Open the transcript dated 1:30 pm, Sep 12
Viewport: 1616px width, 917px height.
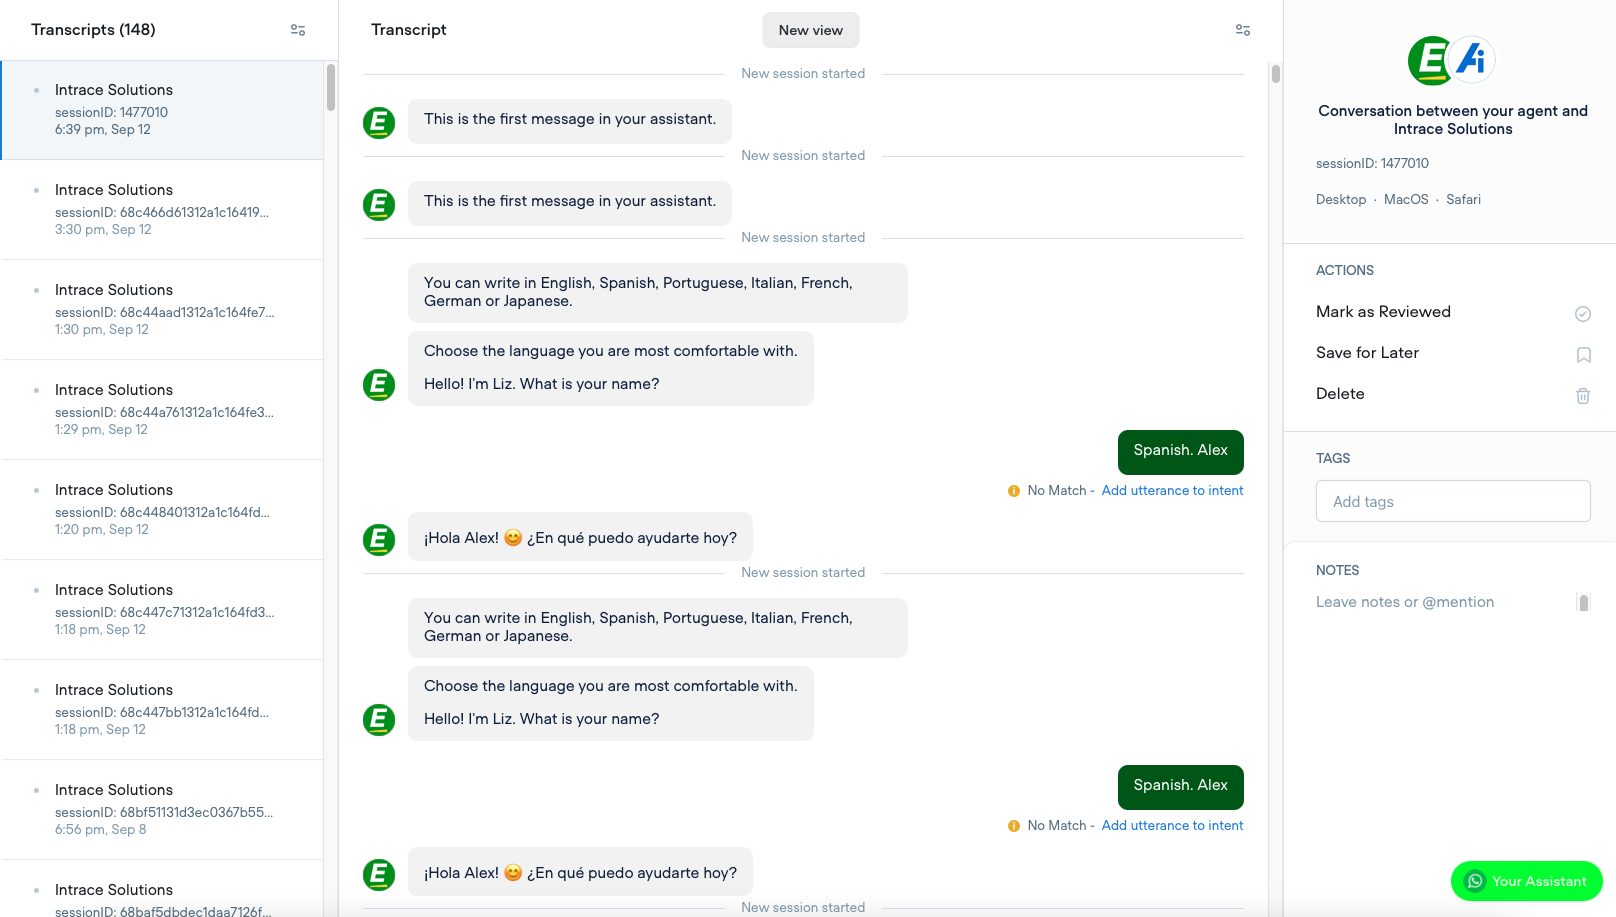(x=162, y=310)
